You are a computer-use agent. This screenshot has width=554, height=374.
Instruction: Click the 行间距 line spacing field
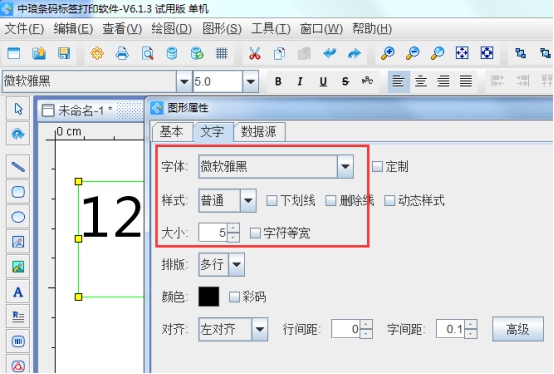pyautogui.click(x=346, y=329)
